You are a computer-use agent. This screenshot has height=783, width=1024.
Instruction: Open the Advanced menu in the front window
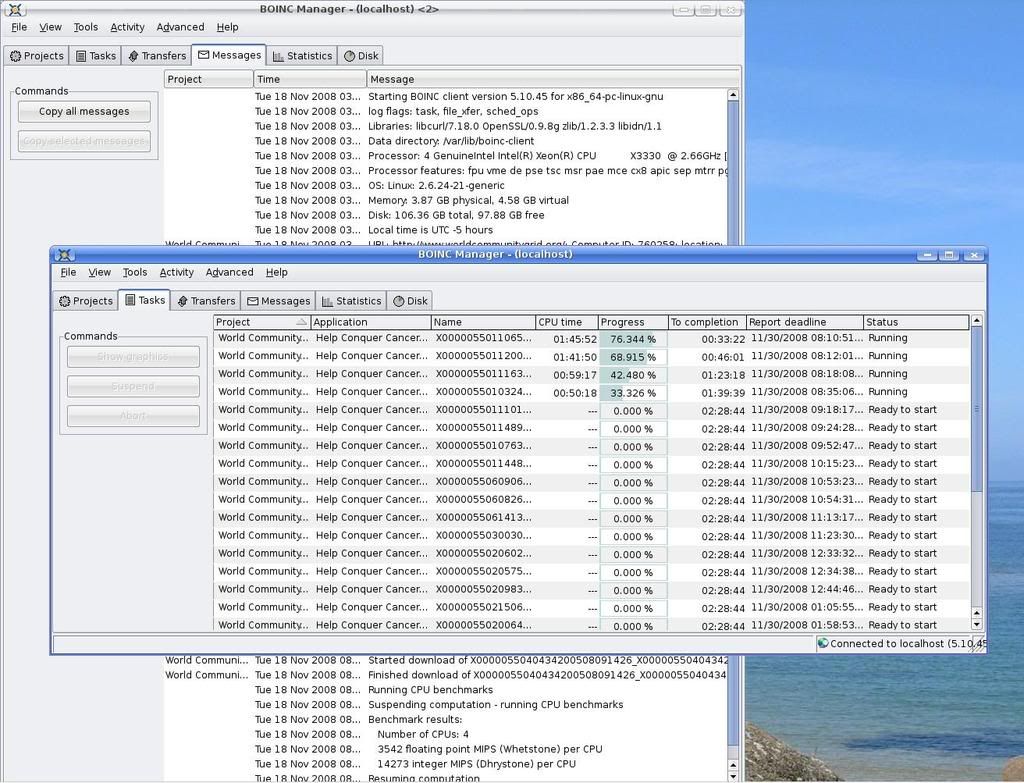click(x=229, y=272)
